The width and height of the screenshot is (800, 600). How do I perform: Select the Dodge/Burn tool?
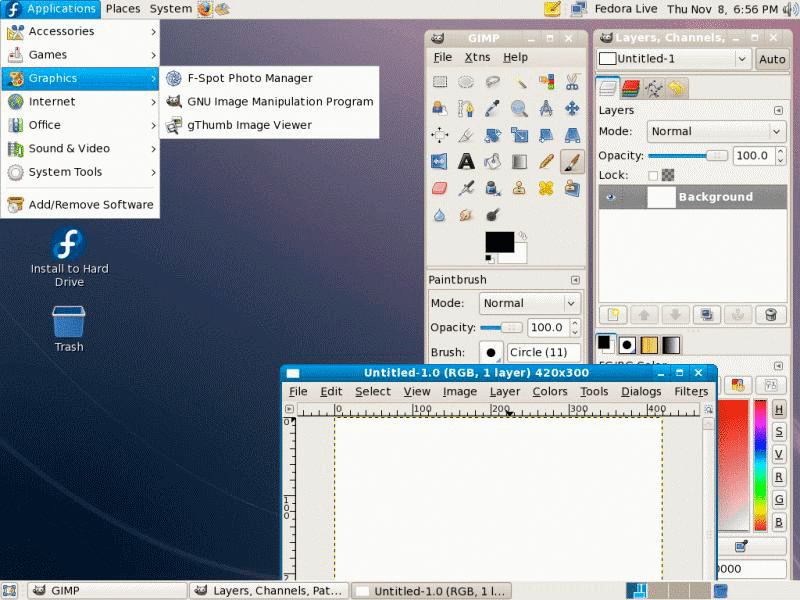(492, 215)
